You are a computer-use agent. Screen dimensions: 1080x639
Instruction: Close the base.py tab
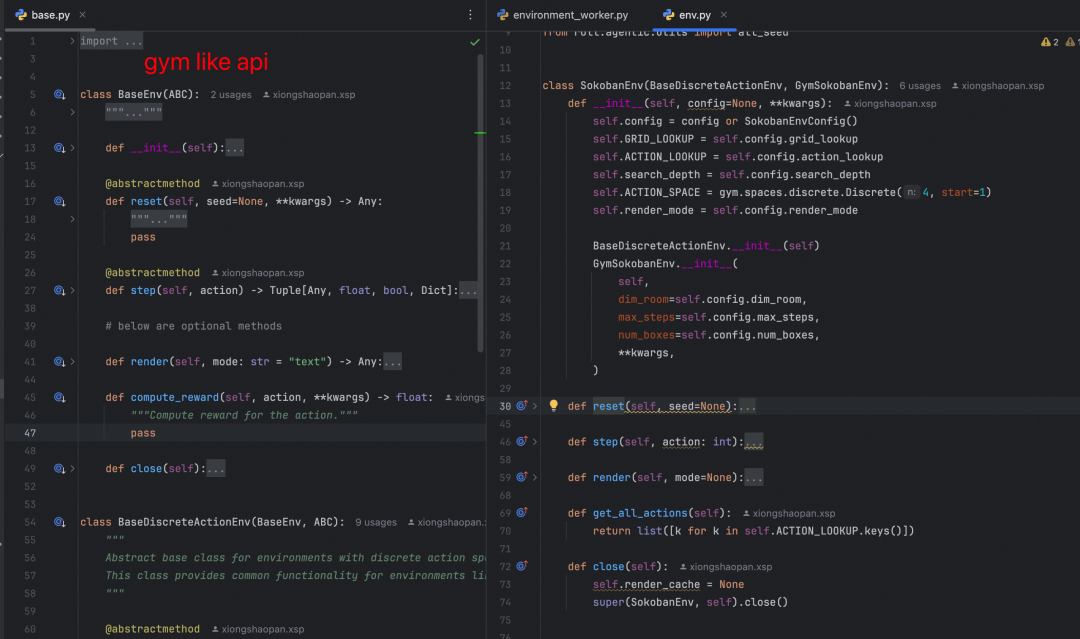(82, 15)
